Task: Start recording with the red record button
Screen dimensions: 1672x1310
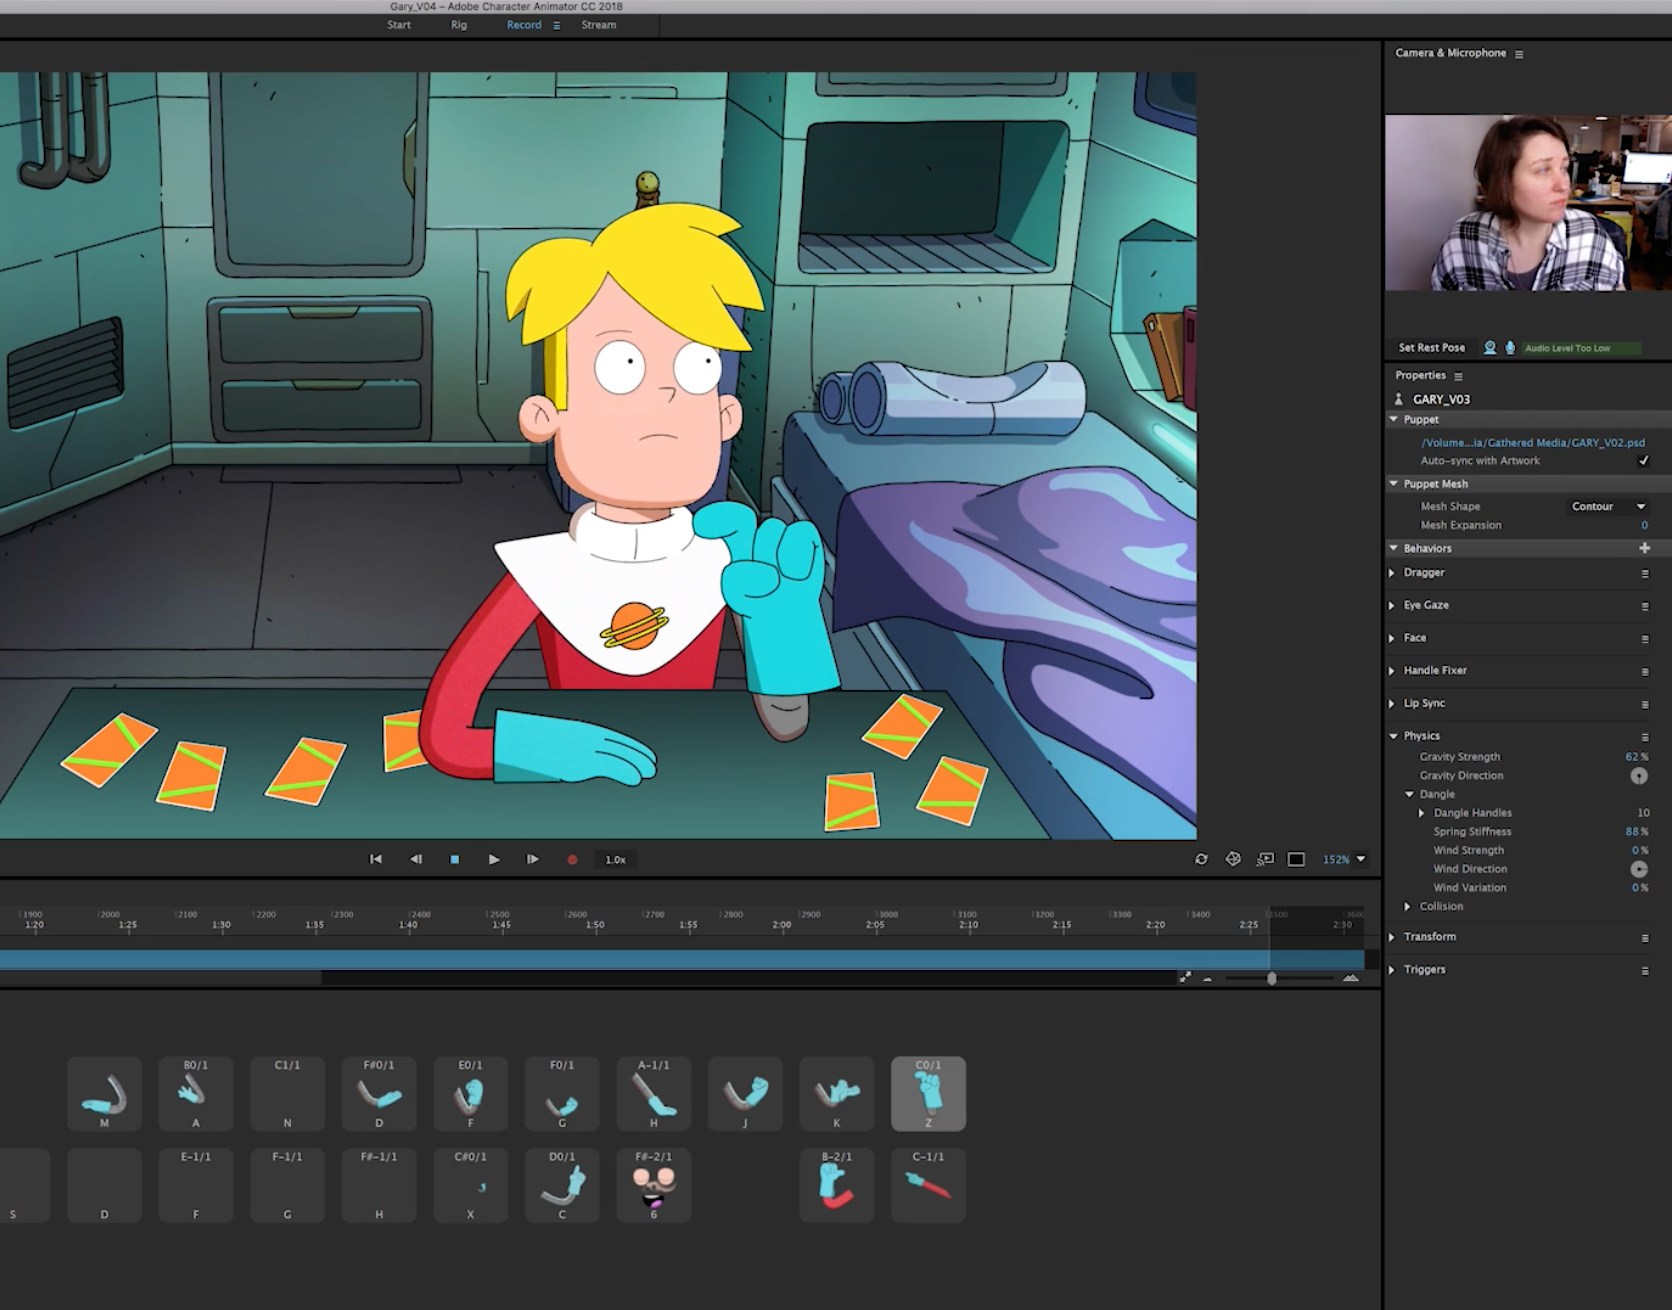Action: click(572, 859)
